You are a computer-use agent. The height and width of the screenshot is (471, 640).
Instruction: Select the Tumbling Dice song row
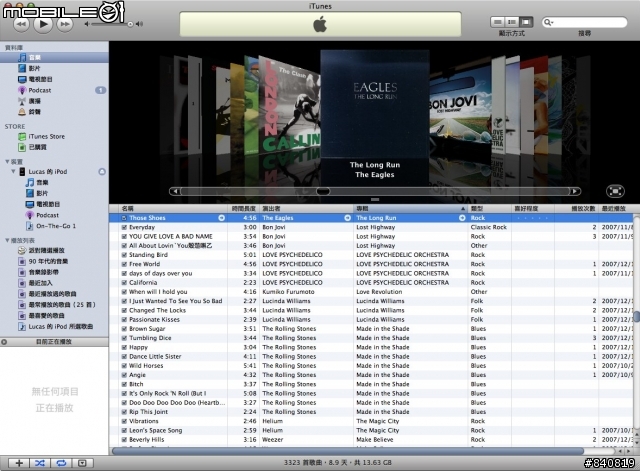tap(371, 338)
